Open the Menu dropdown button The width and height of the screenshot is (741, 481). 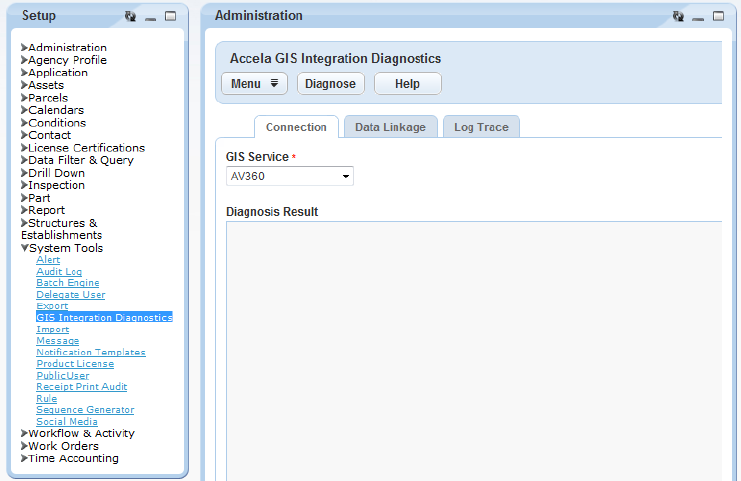pyautogui.click(x=254, y=84)
